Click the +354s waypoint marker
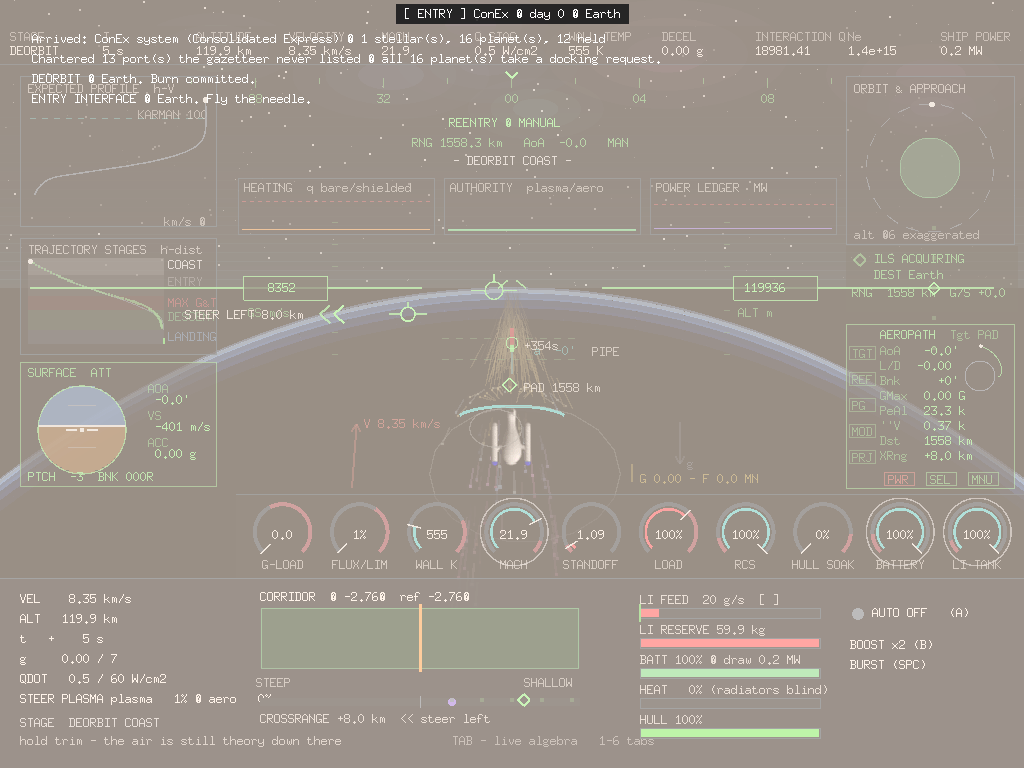The width and height of the screenshot is (1024, 768). point(512,344)
